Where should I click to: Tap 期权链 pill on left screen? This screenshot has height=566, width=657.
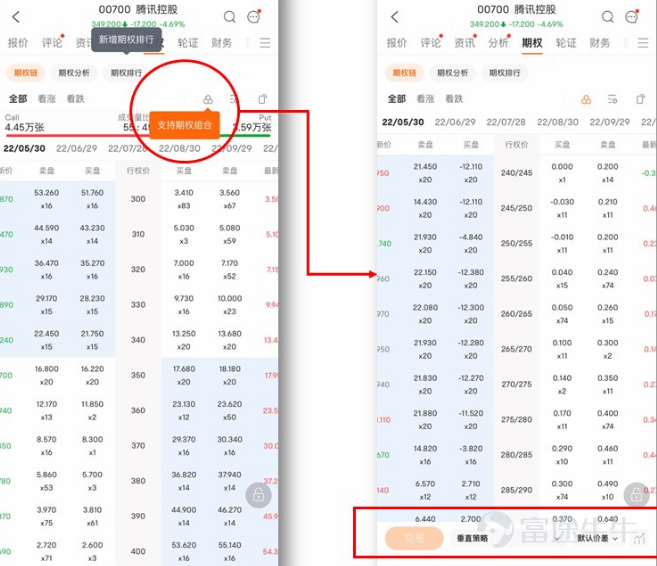[x=26, y=73]
